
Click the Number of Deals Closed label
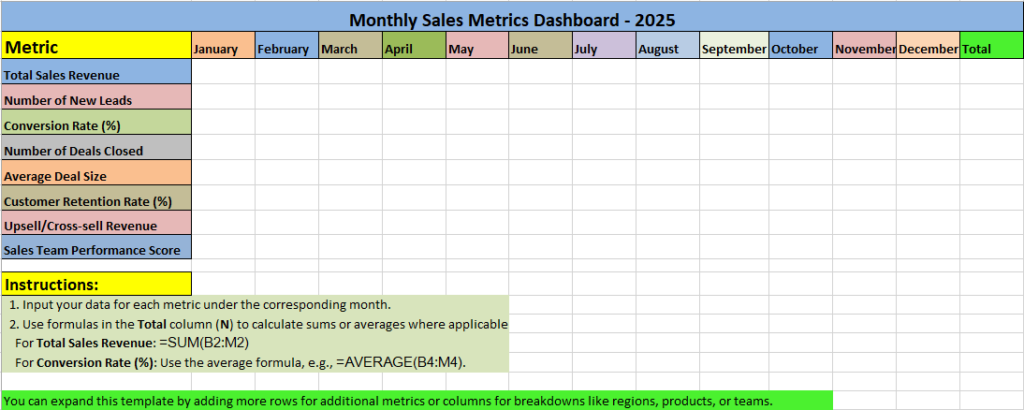96,150
